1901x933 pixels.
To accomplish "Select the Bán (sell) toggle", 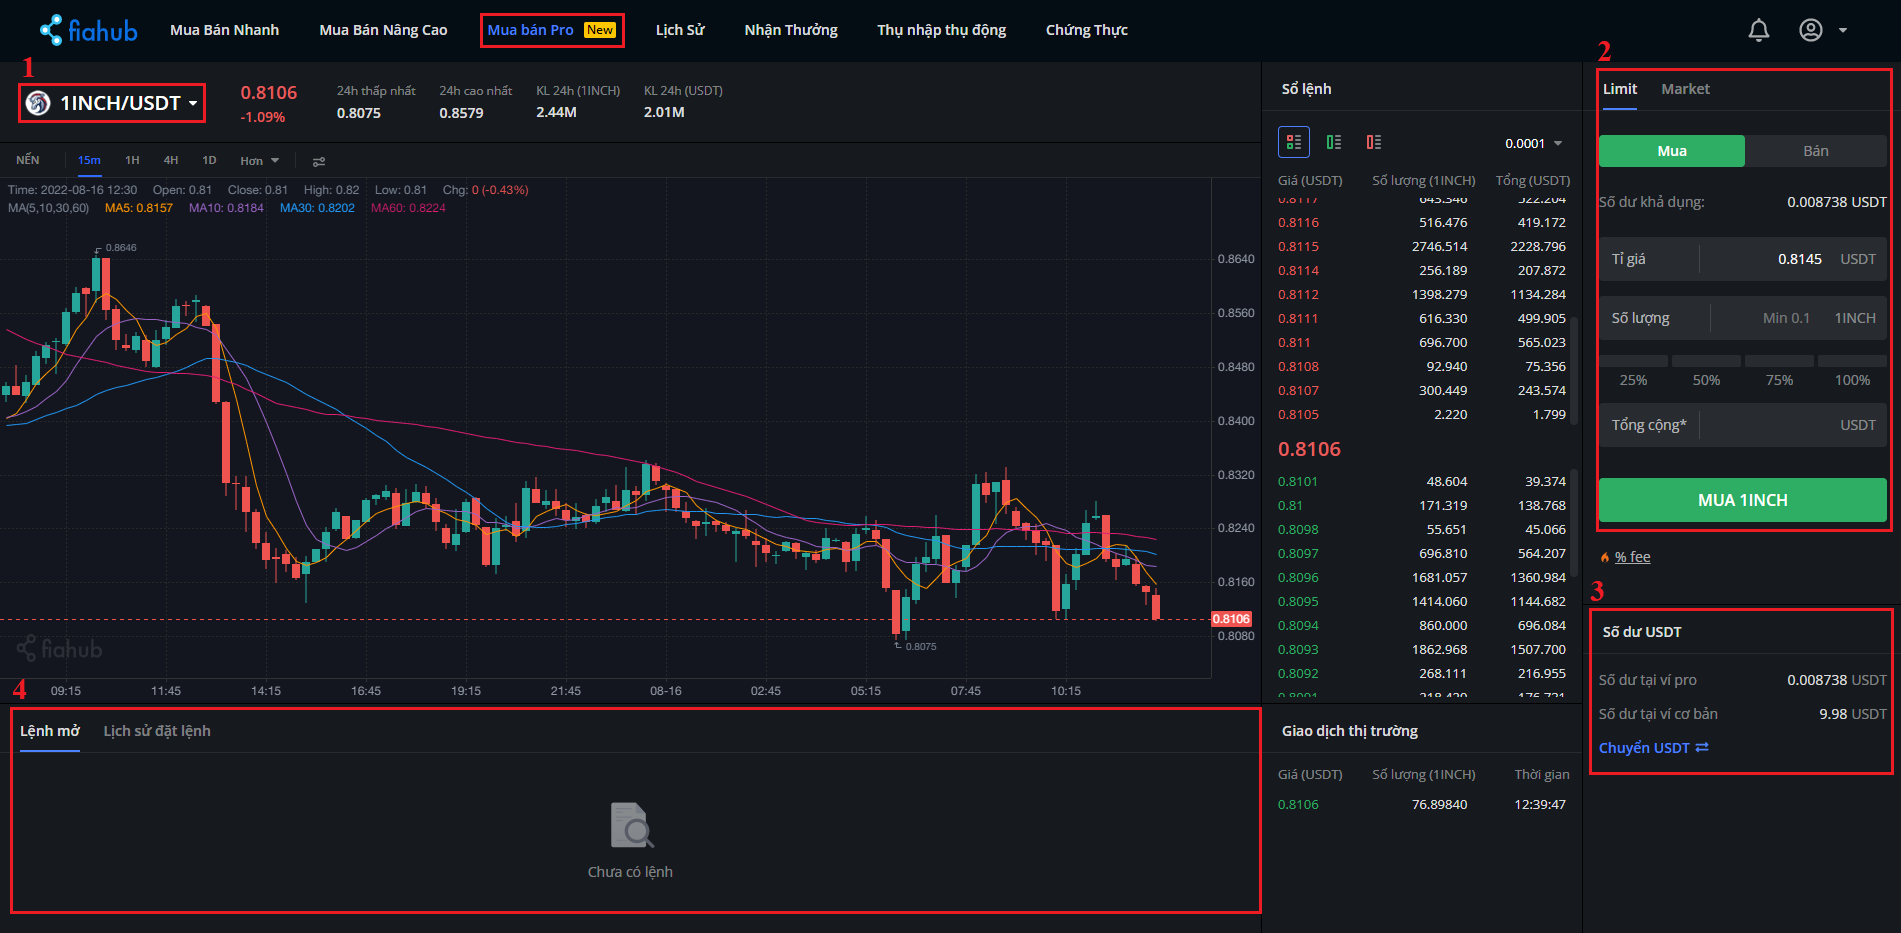I will (1816, 151).
